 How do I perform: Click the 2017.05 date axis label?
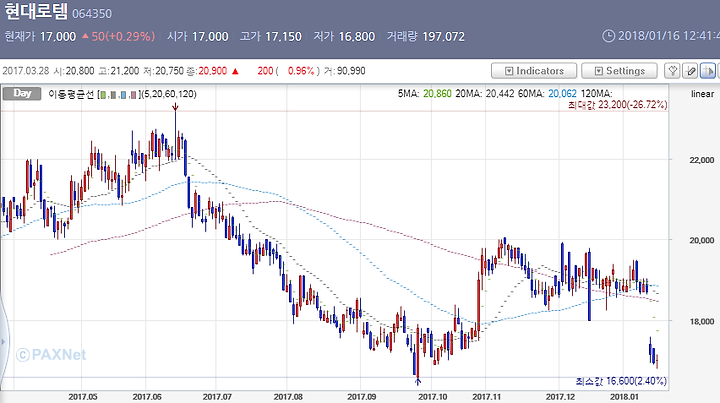pyautogui.click(x=83, y=397)
